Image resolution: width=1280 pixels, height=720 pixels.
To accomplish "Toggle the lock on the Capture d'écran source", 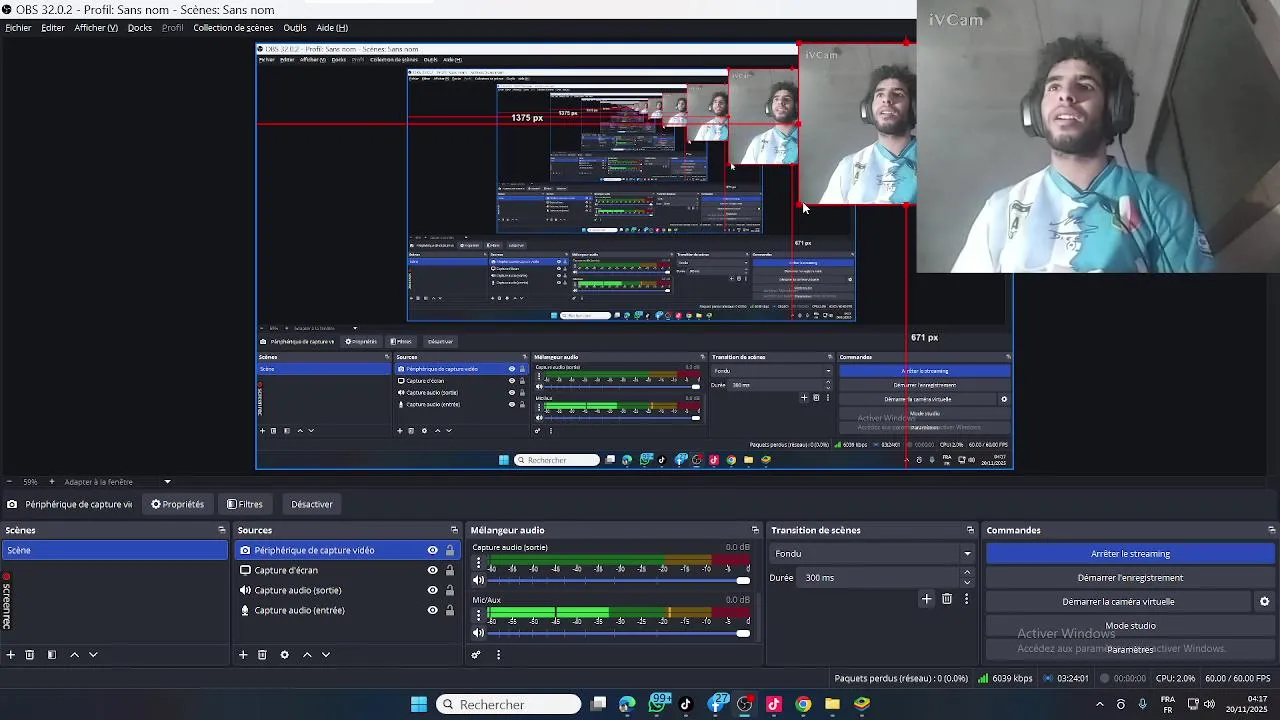I will pos(450,570).
